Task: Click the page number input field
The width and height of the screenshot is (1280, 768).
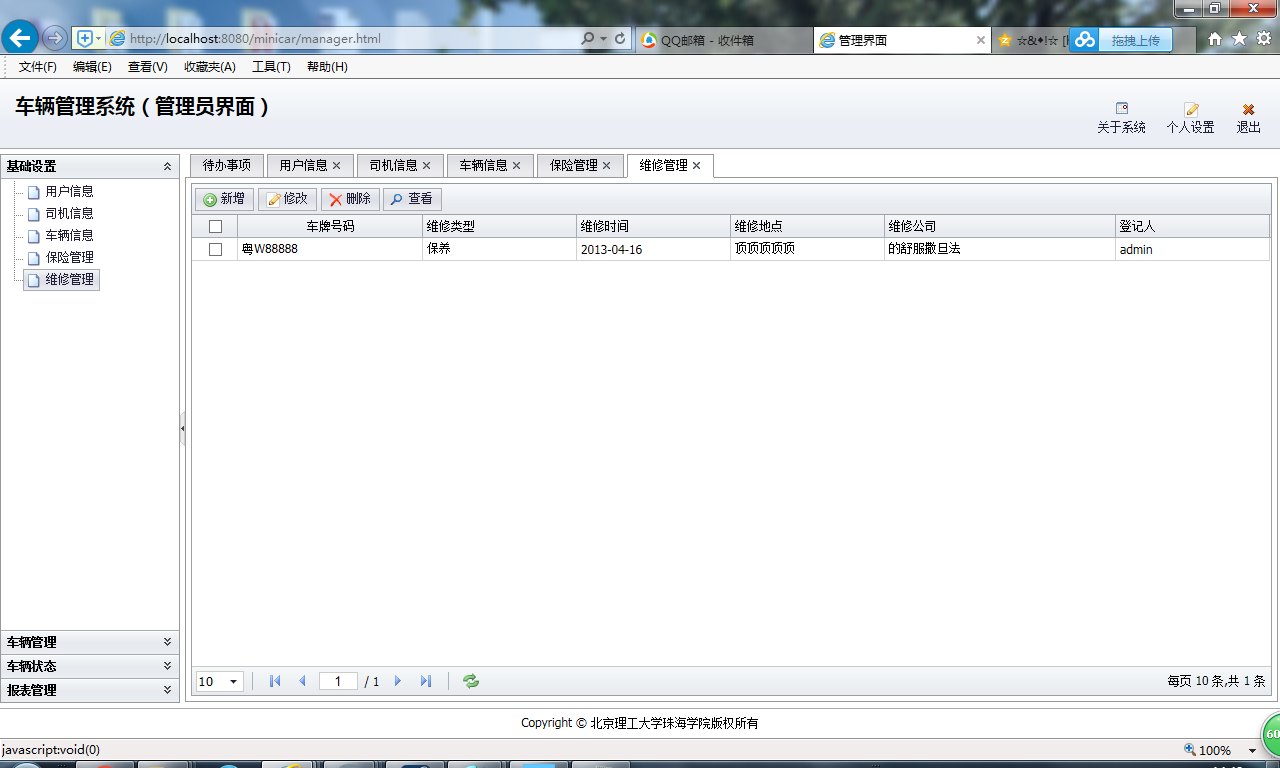Action: click(x=338, y=680)
